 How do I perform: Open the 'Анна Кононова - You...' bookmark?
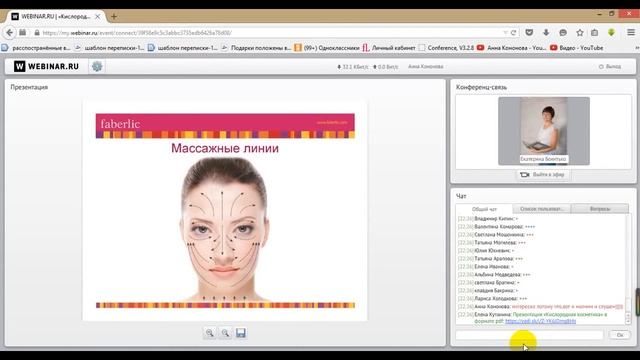511,48
